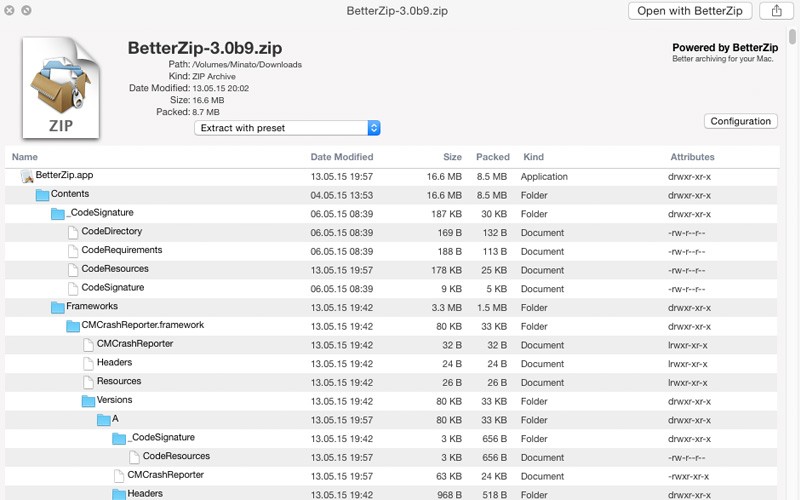Viewport: 800px width, 500px height.
Task: Click the 24 KB packed cell
Action: click(494, 477)
